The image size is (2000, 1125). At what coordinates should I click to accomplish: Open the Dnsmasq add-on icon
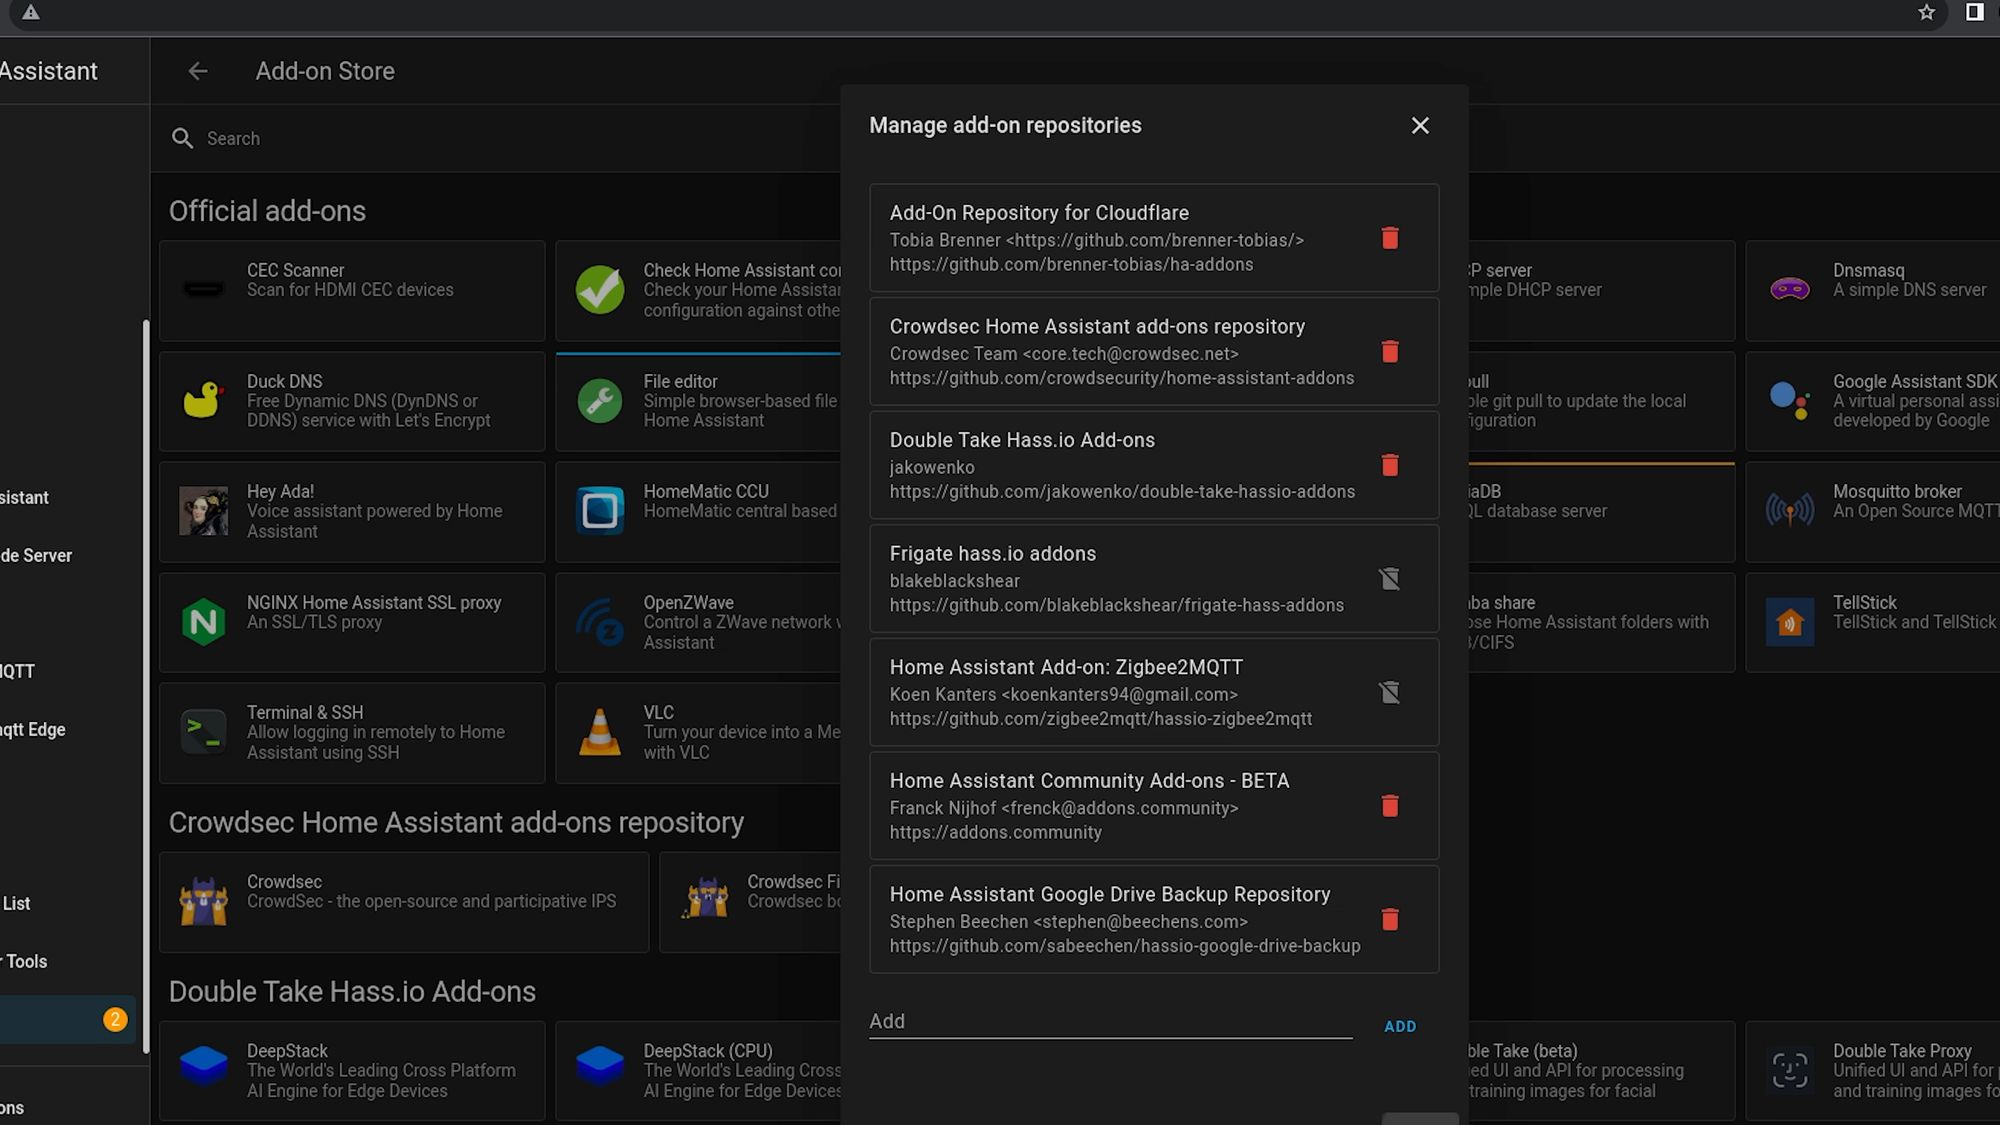coord(1790,290)
